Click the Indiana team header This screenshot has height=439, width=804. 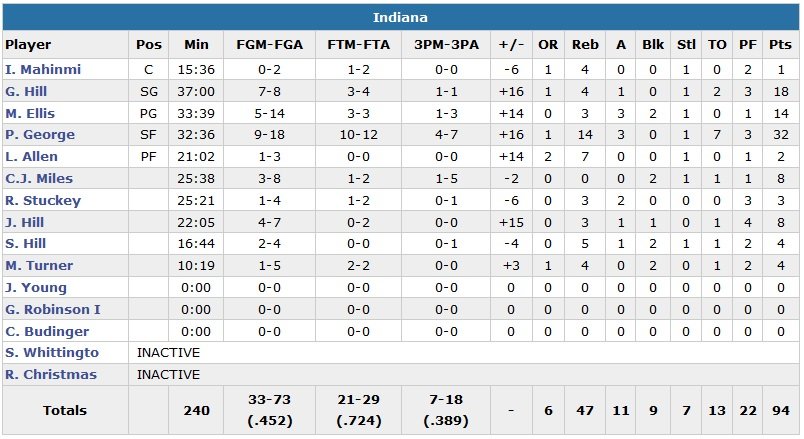click(x=401, y=18)
